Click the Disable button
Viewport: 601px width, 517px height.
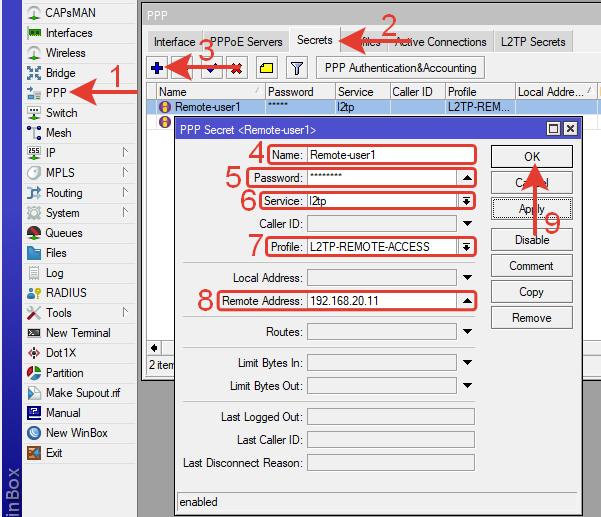pos(531,240)
